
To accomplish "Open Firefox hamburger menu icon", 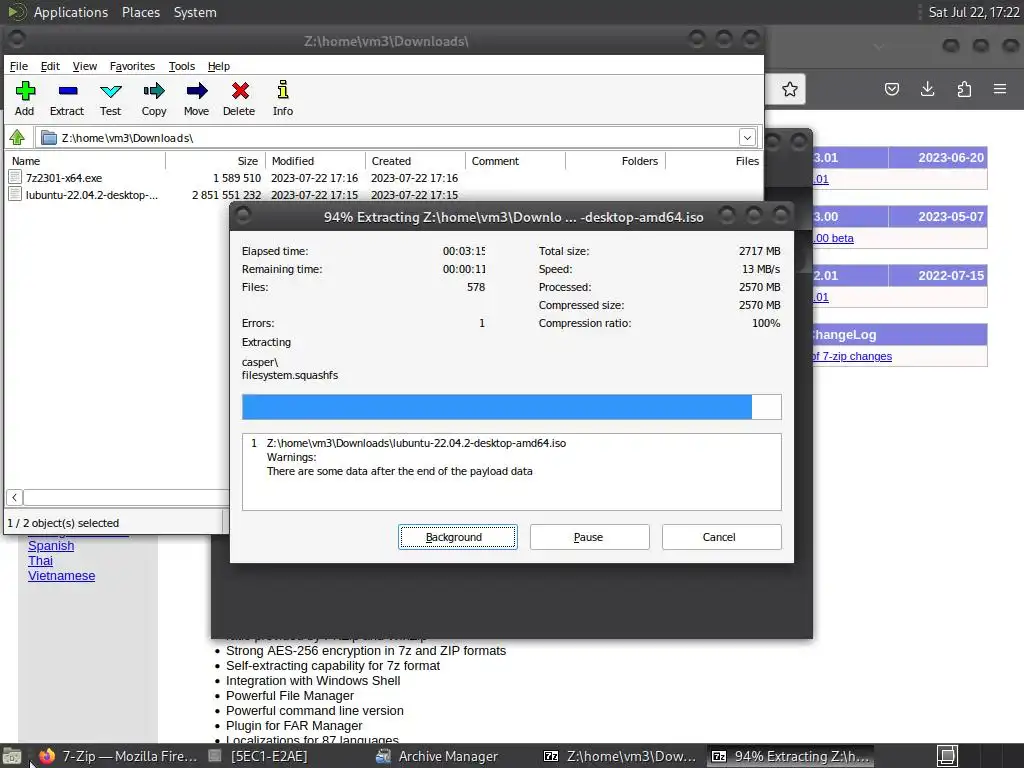I will pyautogui.click(x=1000, y=89).
